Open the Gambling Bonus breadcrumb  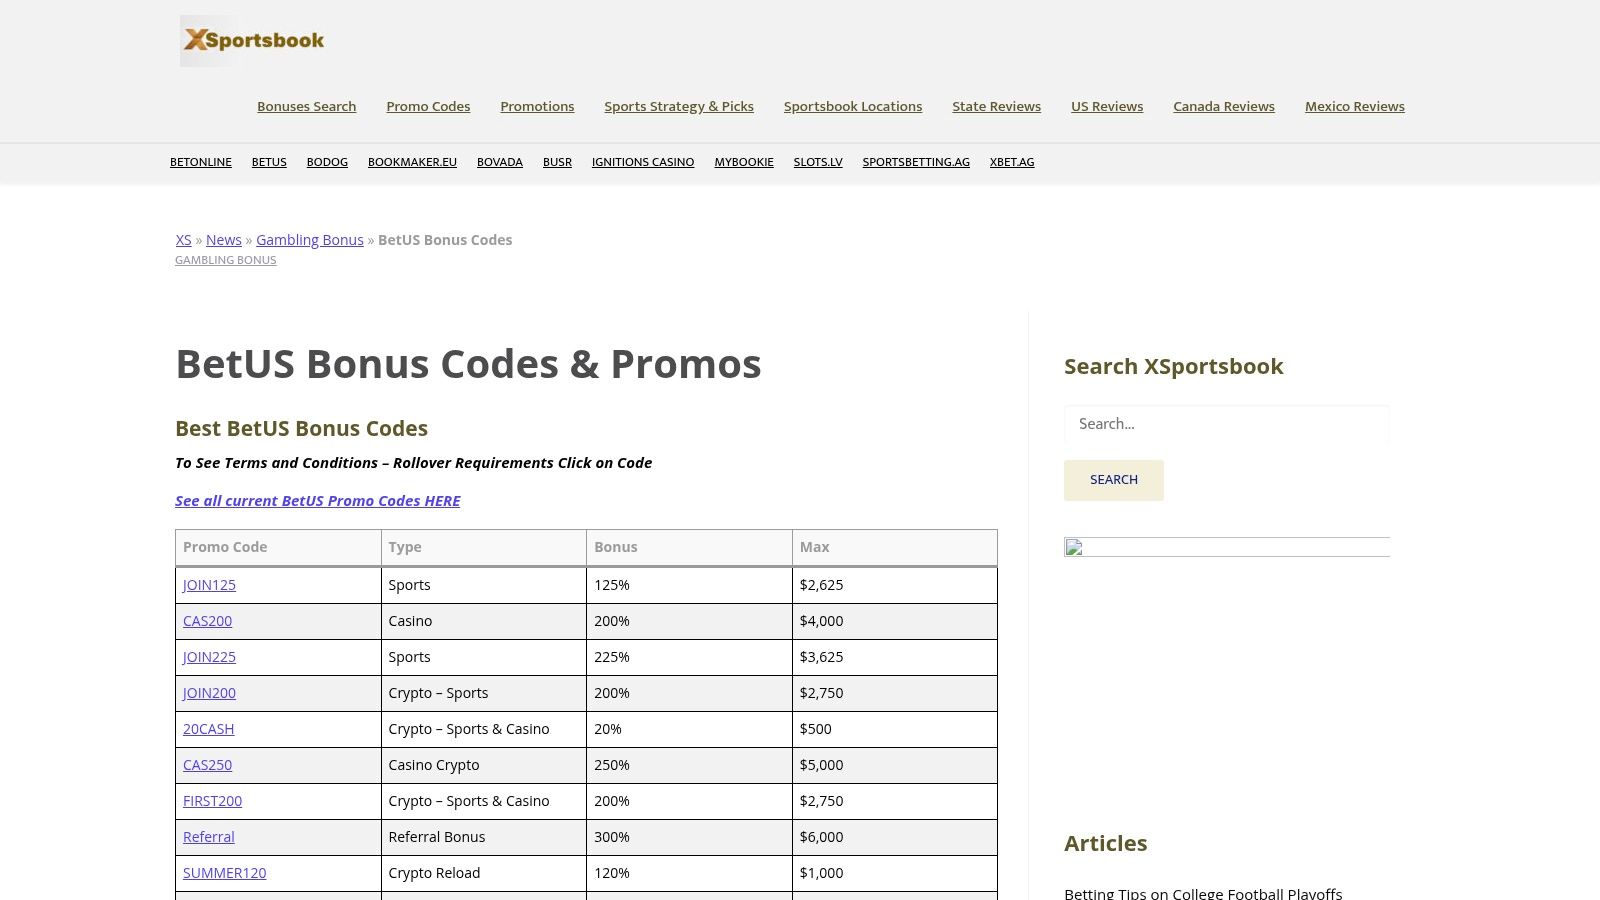coord(310,240)
